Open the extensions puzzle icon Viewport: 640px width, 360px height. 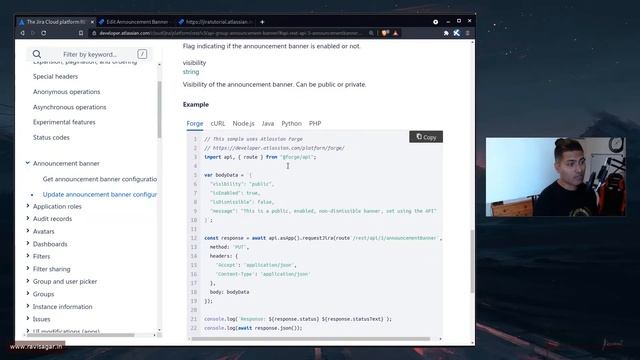[x=446, y=33]
